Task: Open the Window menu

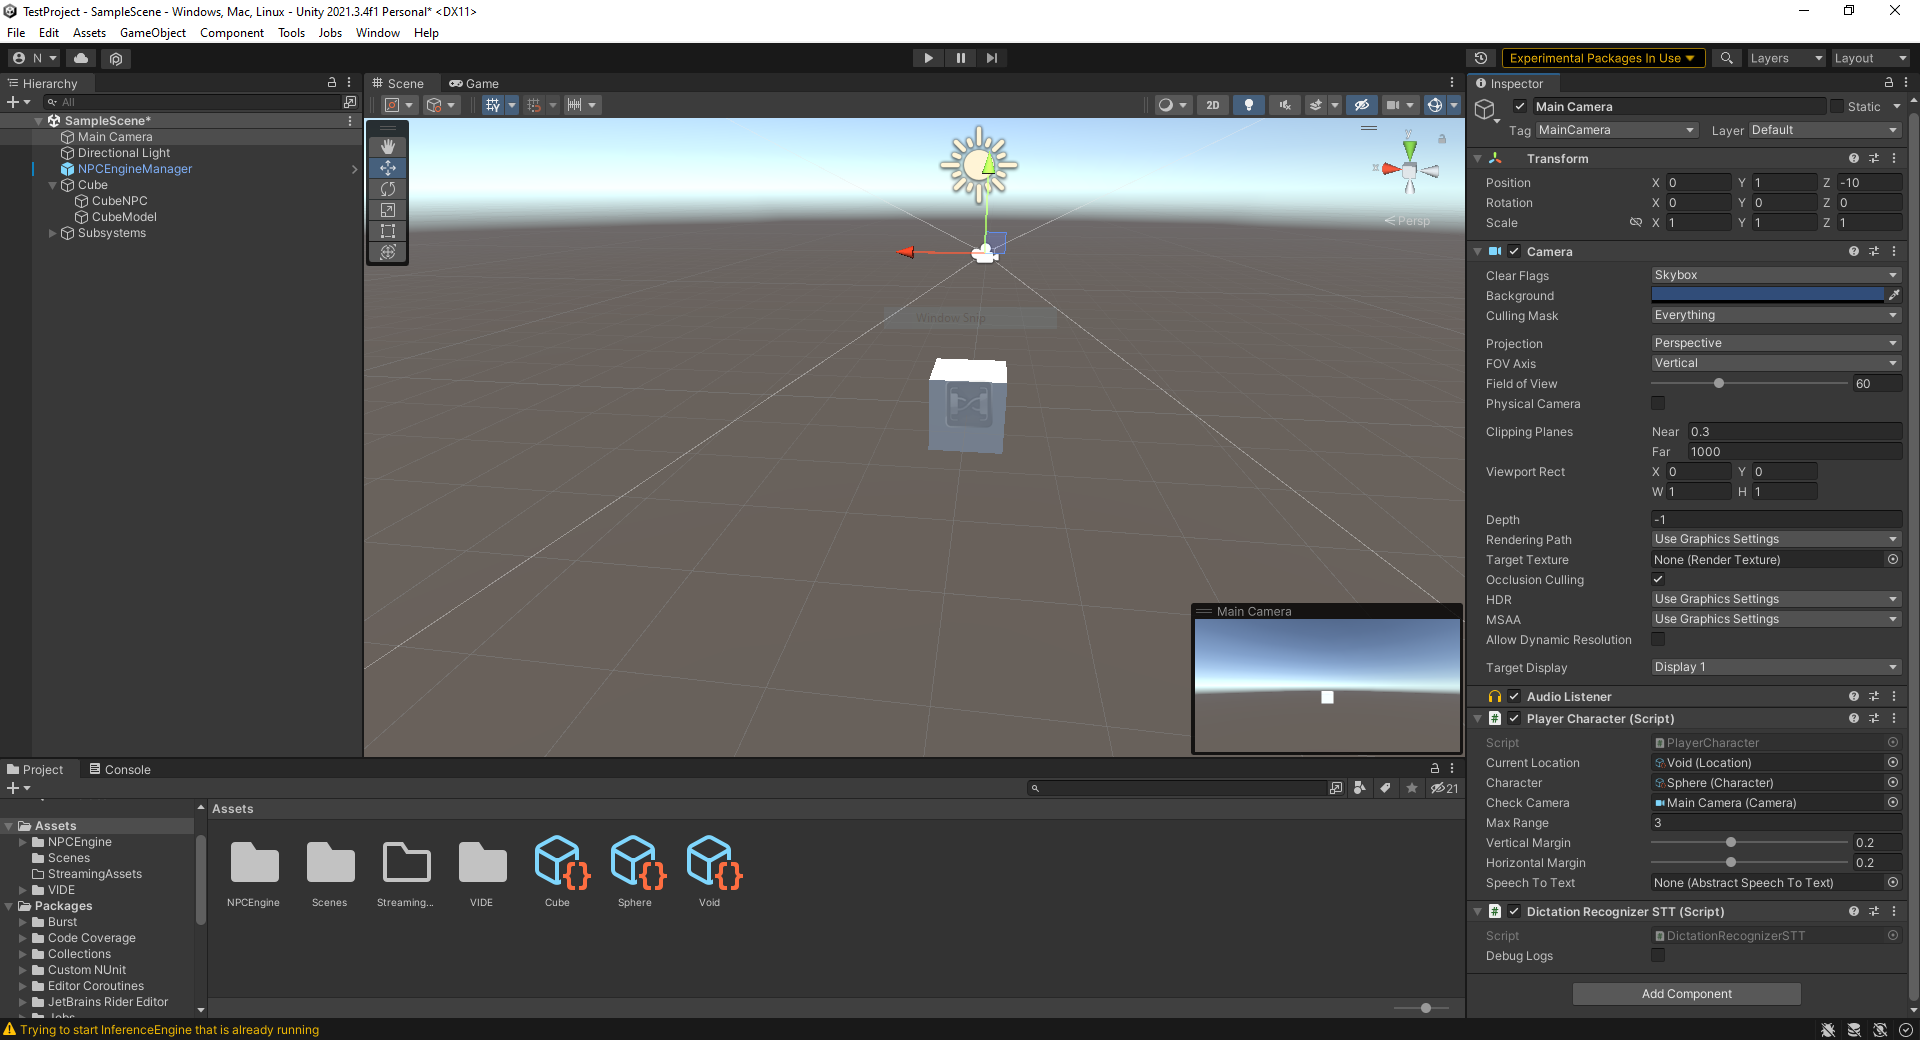Action: click(378, 33)
